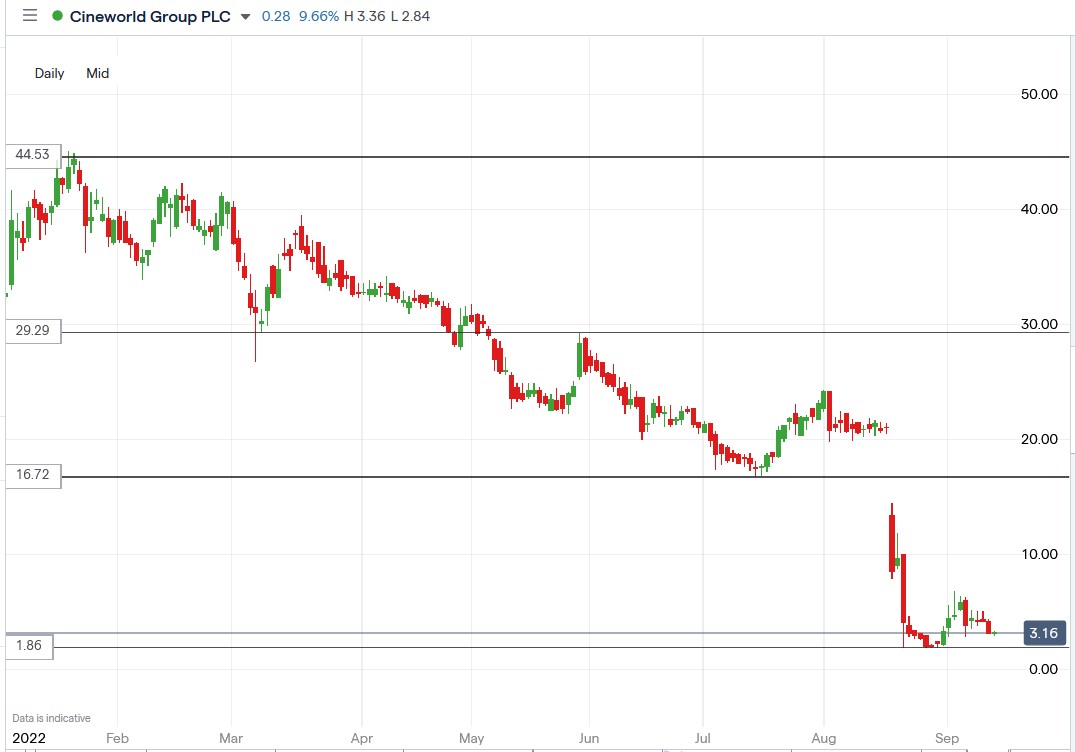Select the 16.72 price level label
Image resolution: width=1075 pixels, height=752 pixels.
click(33, 475)
